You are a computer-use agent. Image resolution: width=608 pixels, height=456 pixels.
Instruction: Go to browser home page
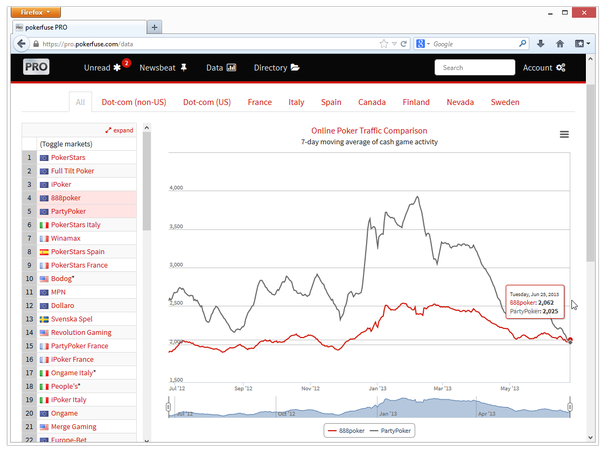[560, 44]
